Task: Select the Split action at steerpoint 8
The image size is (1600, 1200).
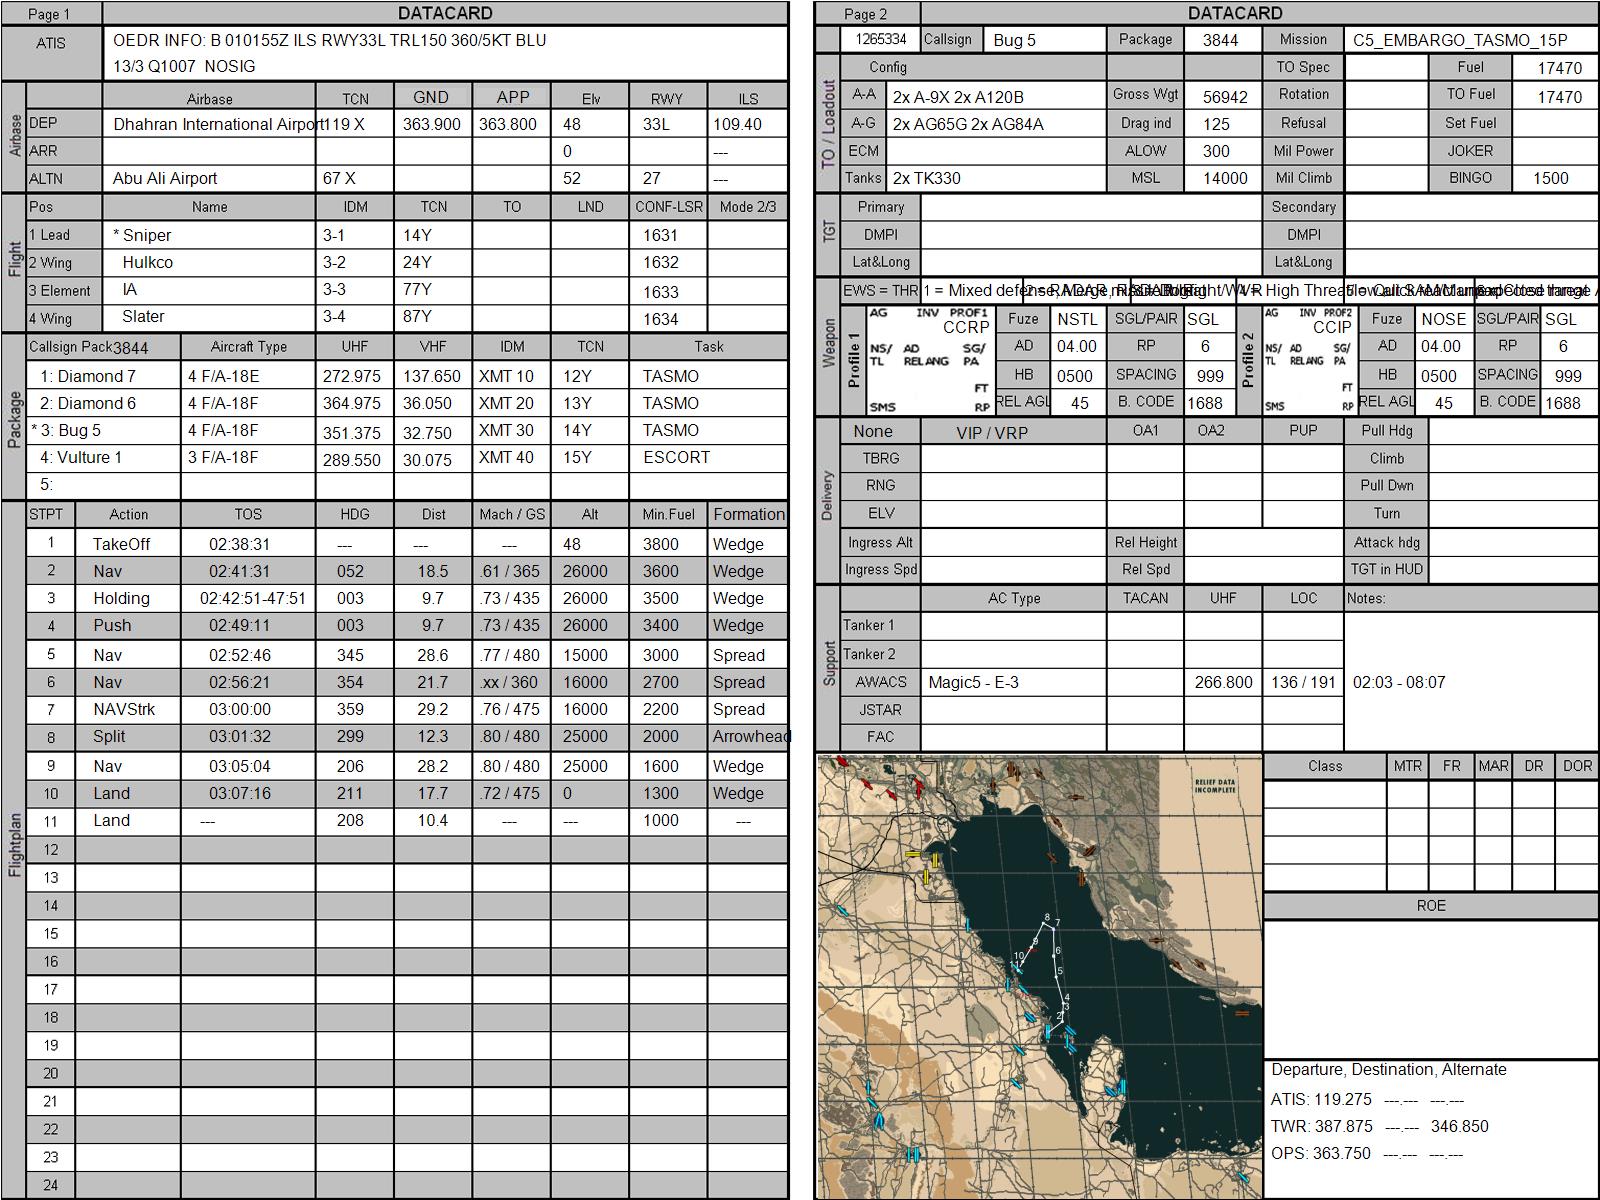Action: (x=109, y=736)
